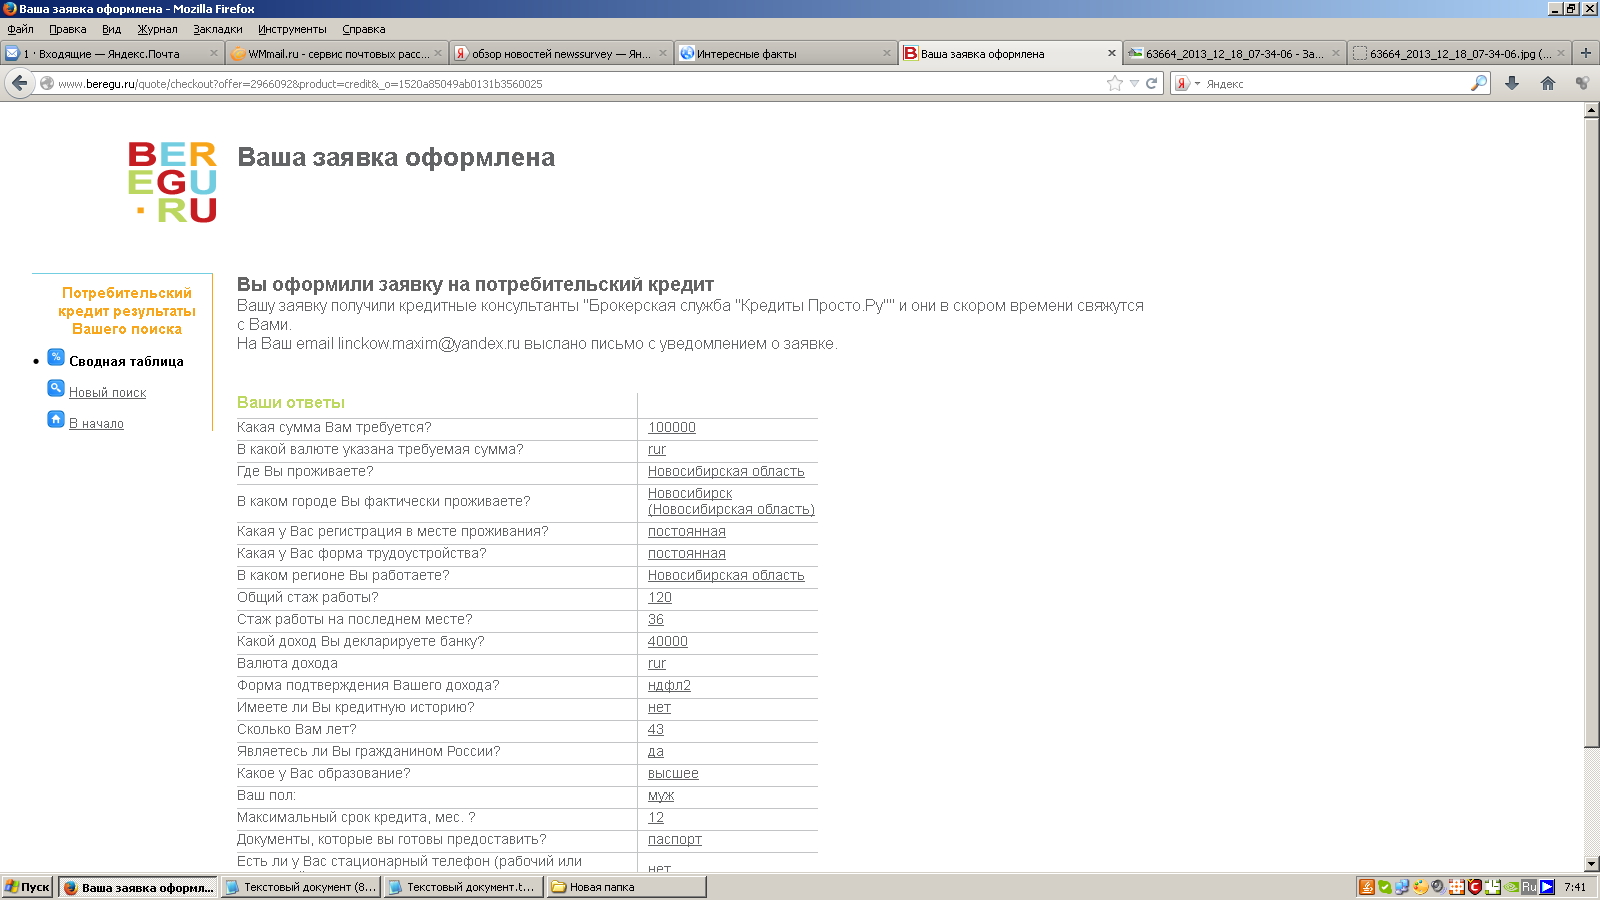
Task: Click the blue play arrow tray icon
Action: click(1547, 887)
